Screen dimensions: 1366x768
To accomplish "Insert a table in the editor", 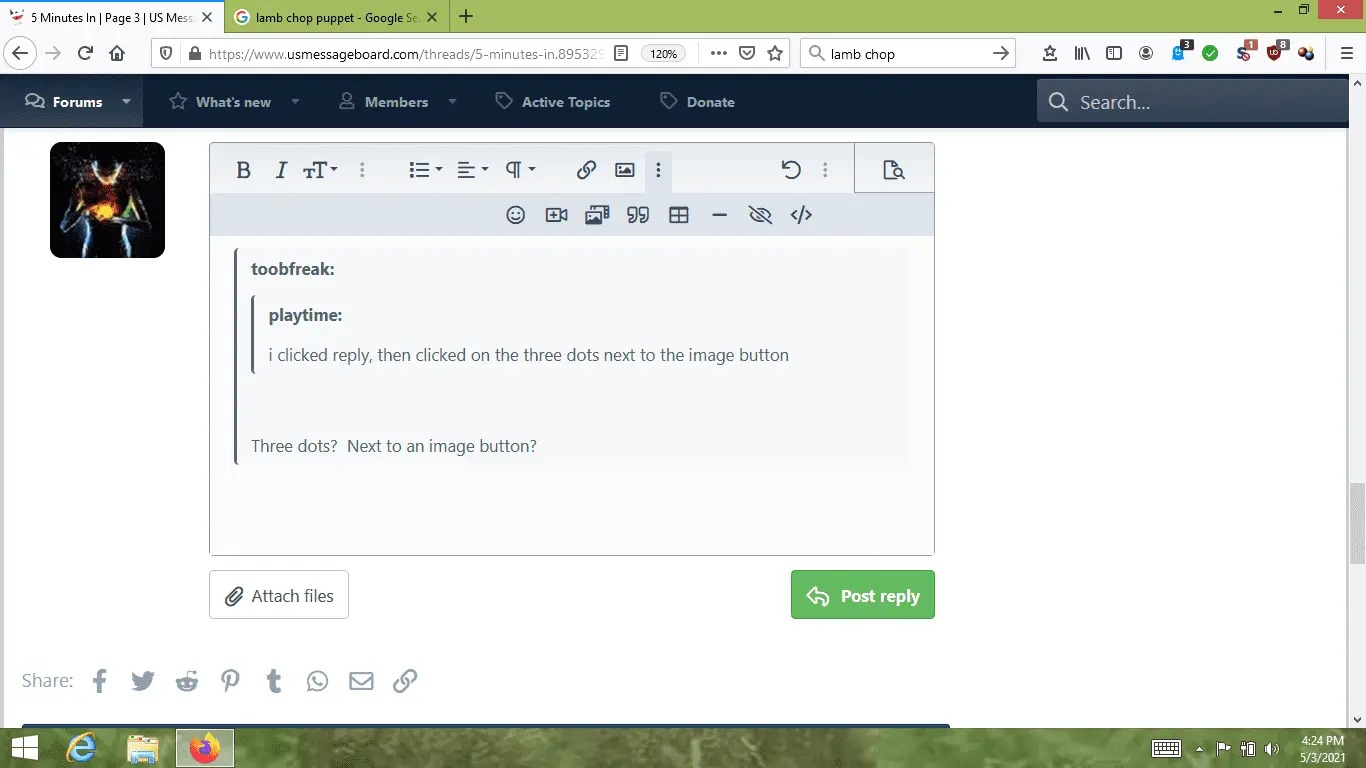I will click(679, 215).
